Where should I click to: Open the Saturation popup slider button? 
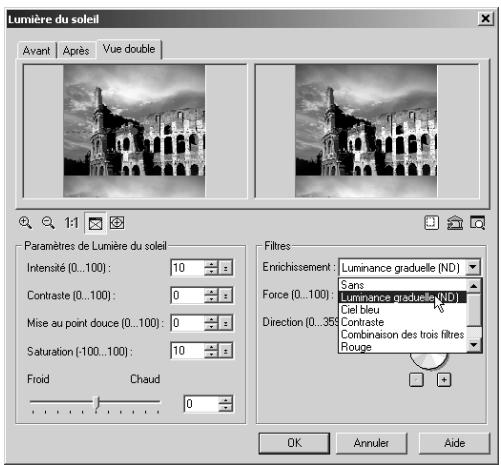[226, 351]
